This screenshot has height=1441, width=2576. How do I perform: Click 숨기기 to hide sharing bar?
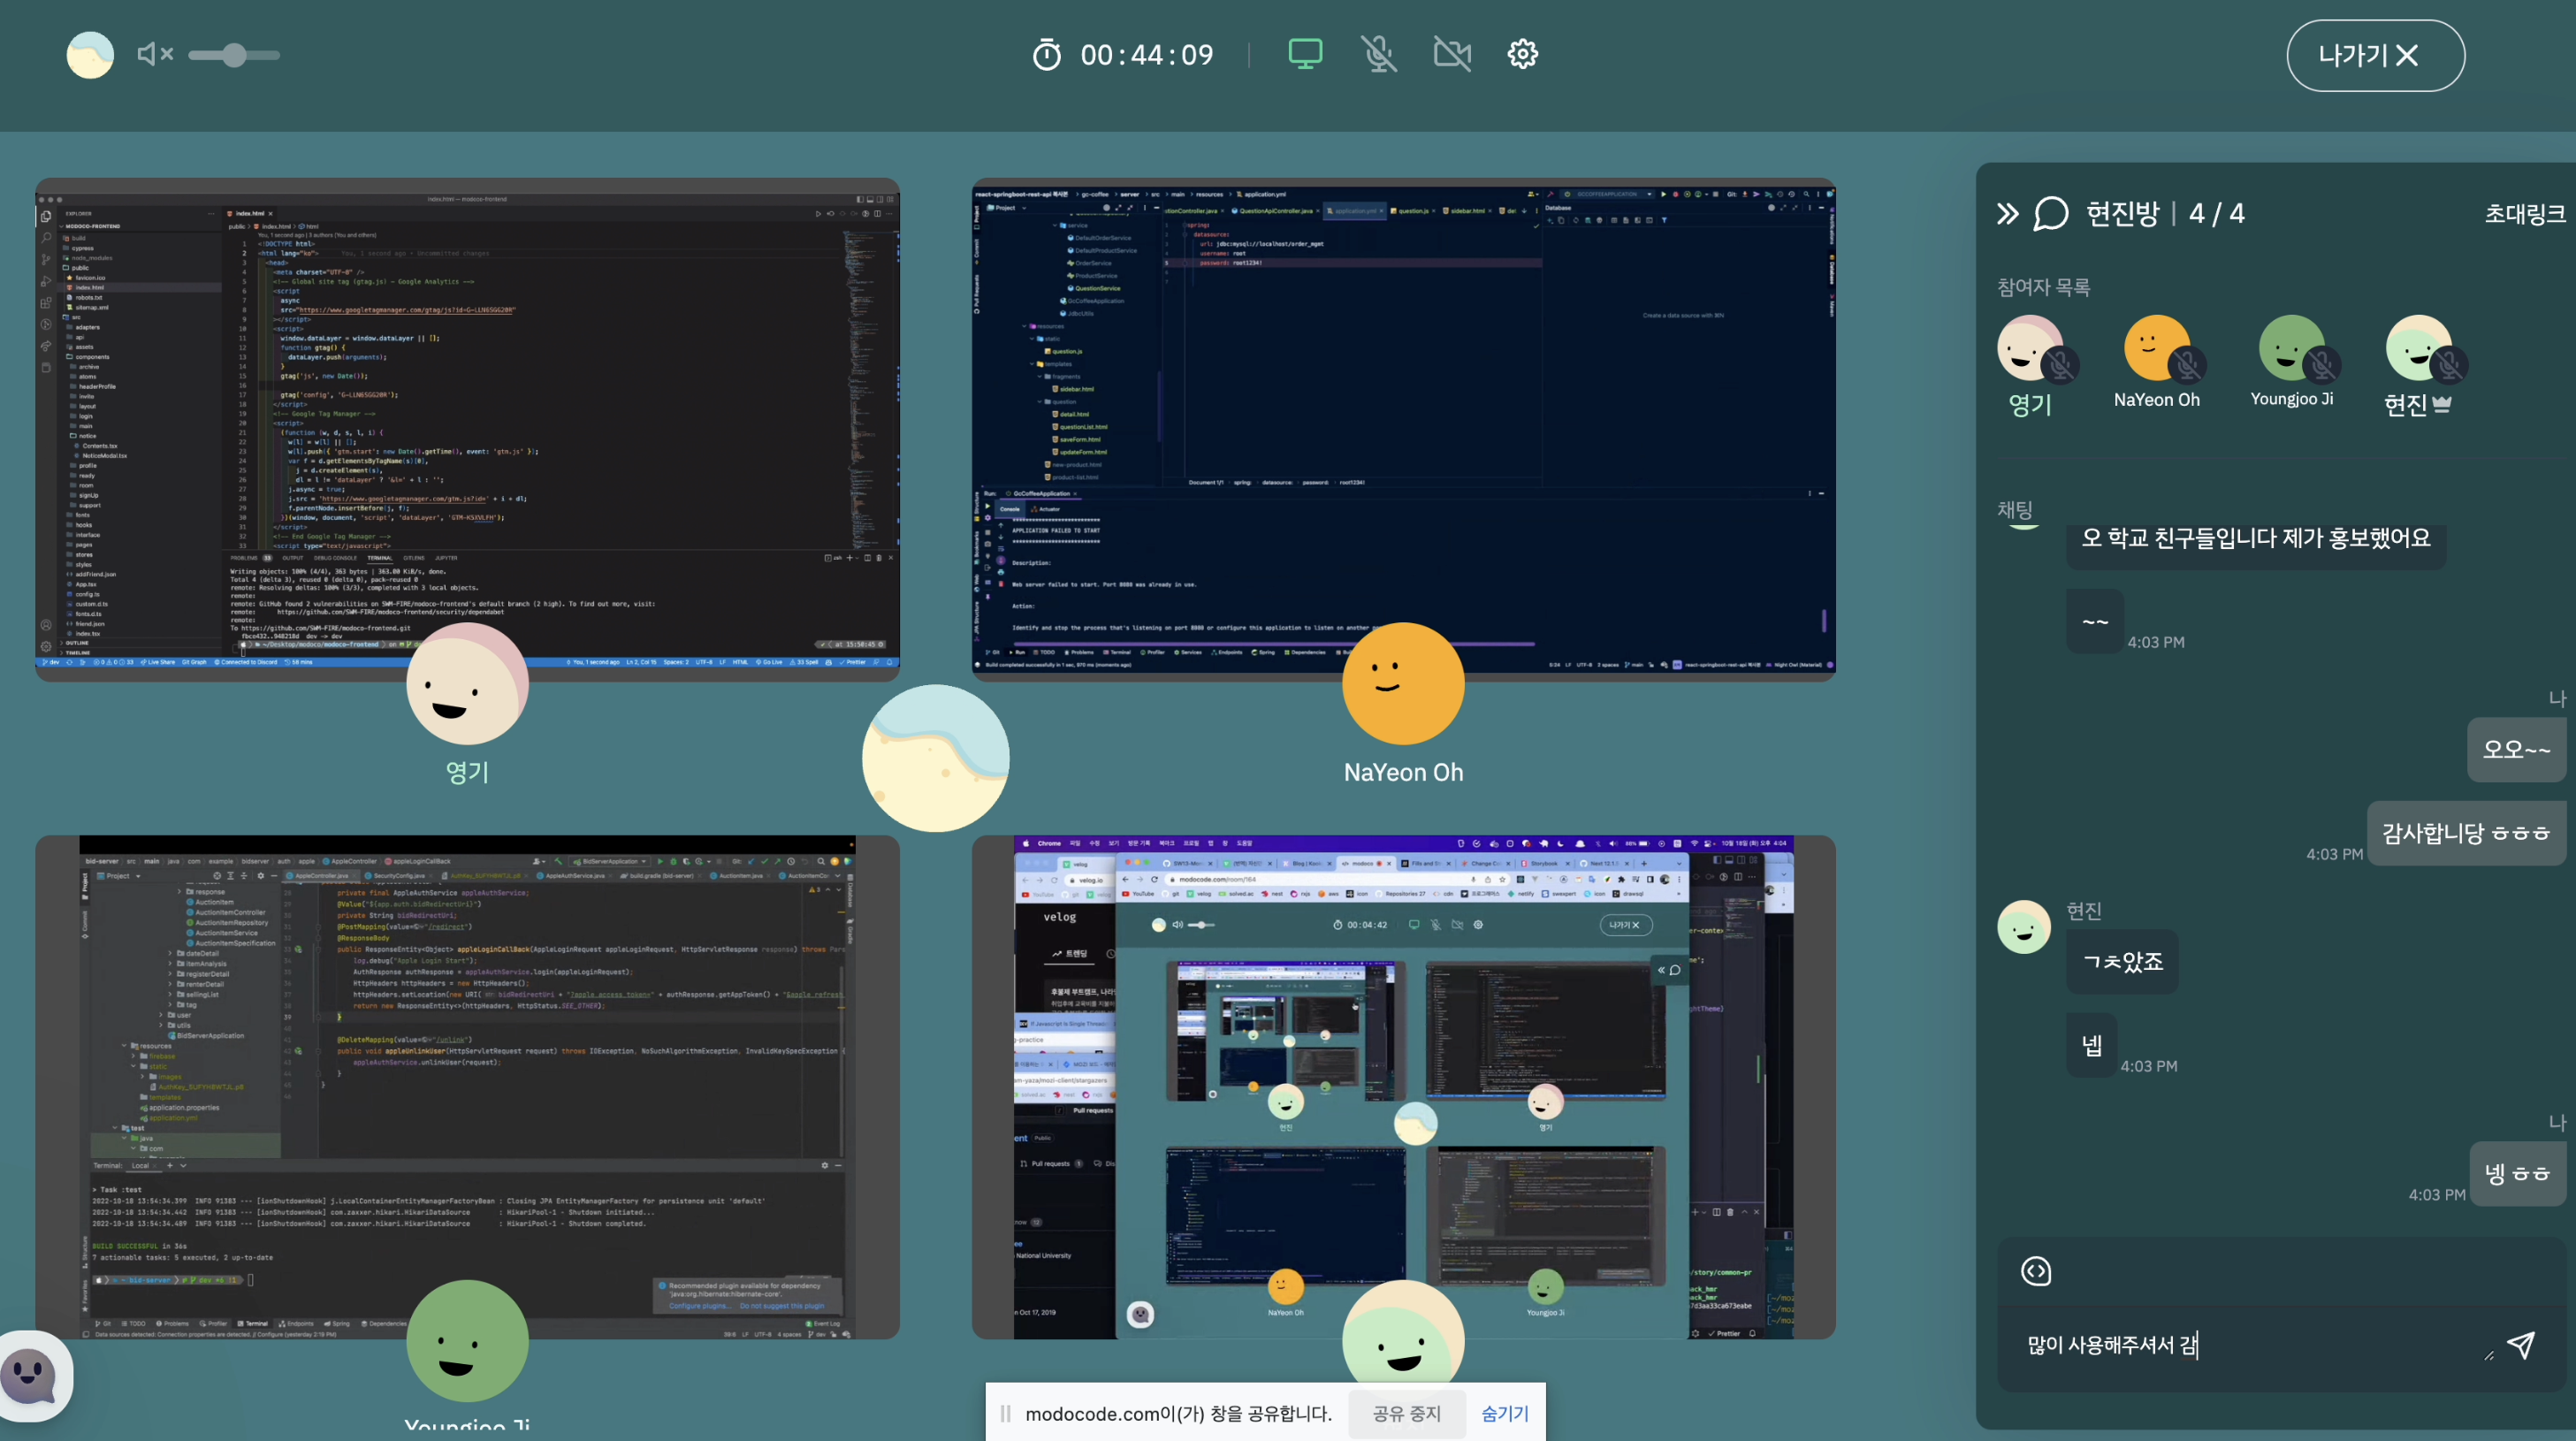click(1505, 1413)
